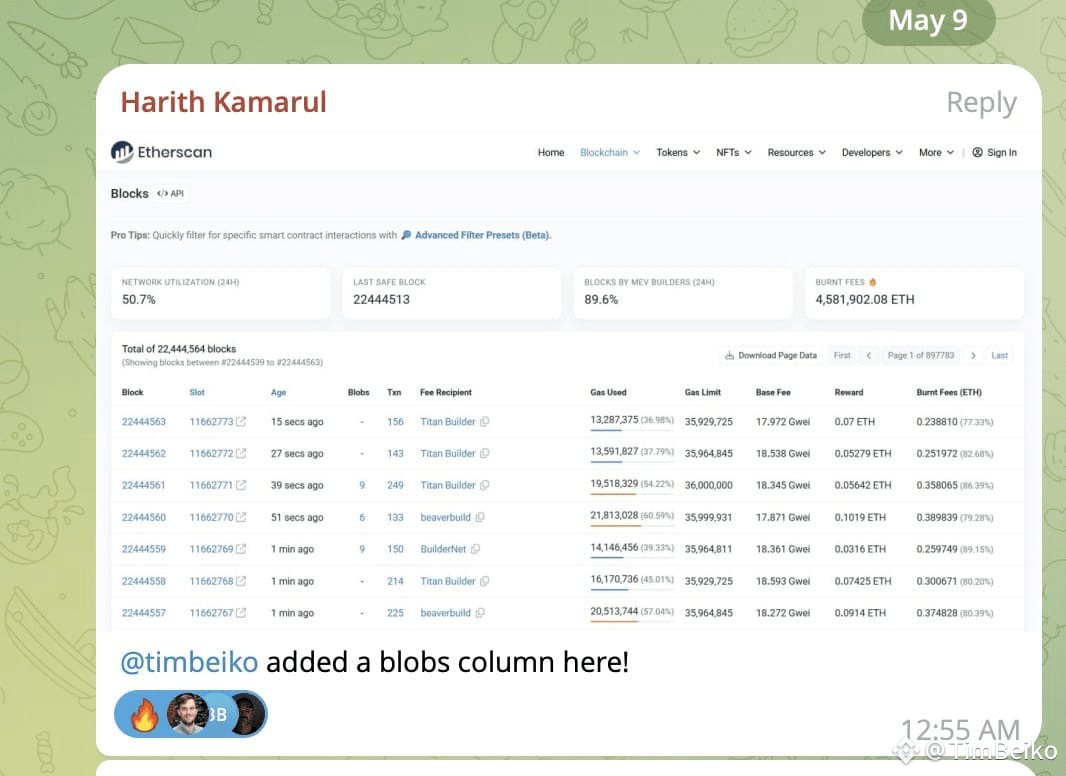Click gas used bar for 13,287,375
The image size is (1066, 776).
[632, 430]
